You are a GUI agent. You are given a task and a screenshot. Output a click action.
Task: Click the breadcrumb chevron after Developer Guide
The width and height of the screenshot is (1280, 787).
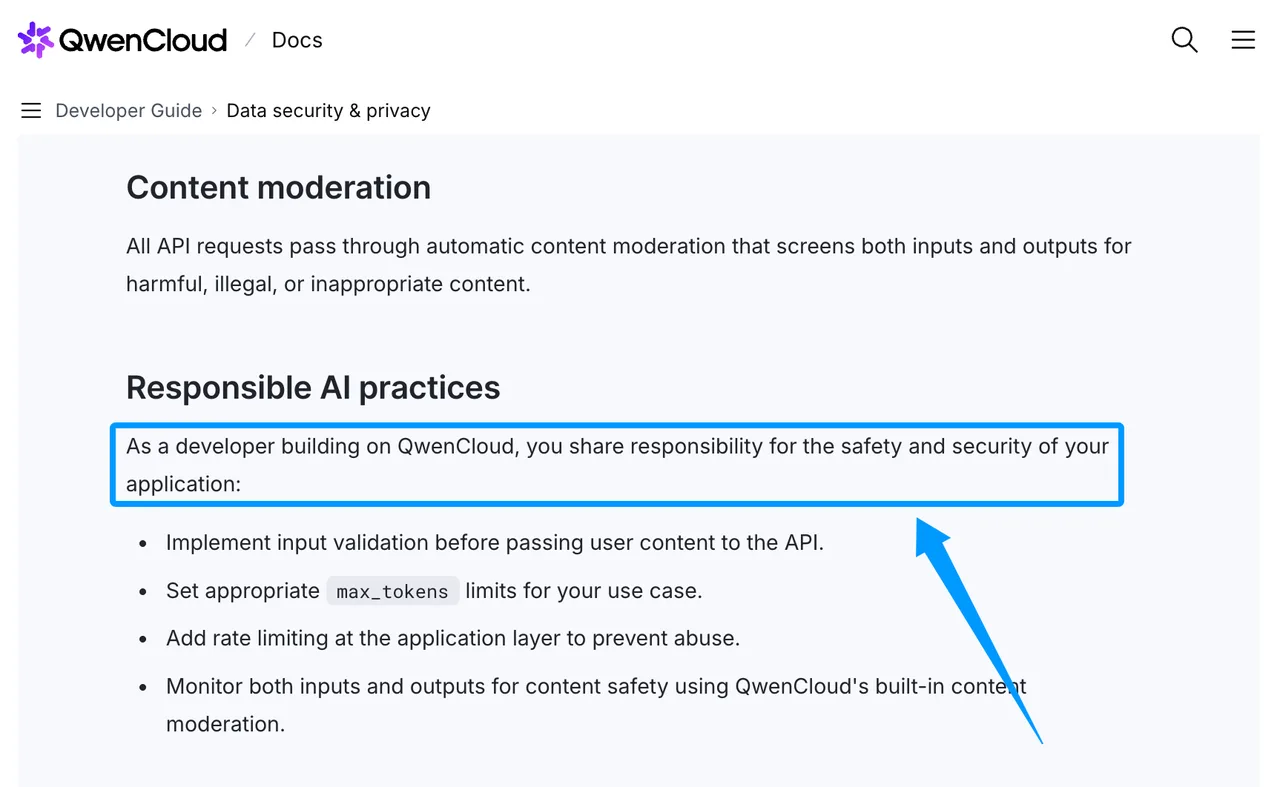(x=214, y=111)
